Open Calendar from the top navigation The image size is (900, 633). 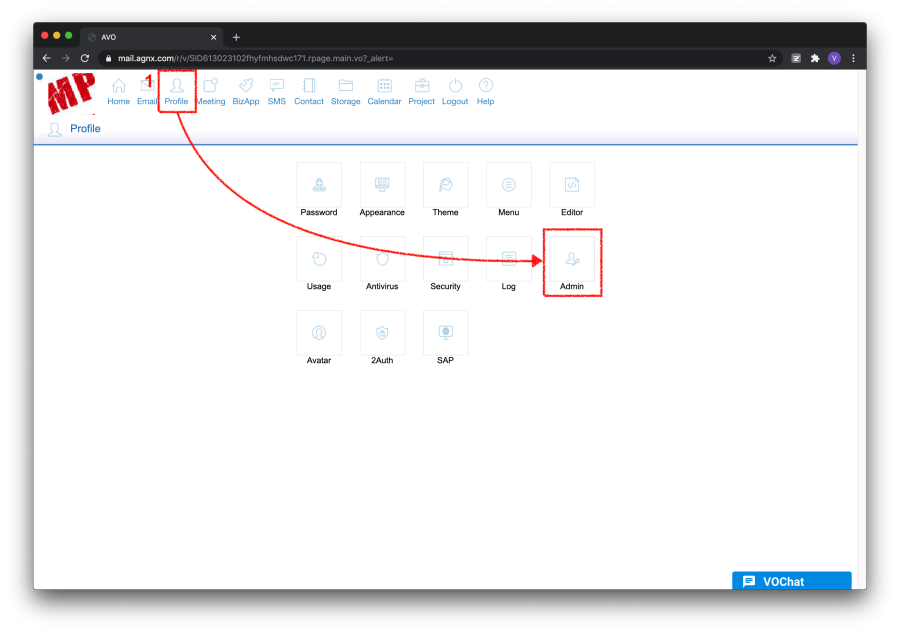click(384, 90)
